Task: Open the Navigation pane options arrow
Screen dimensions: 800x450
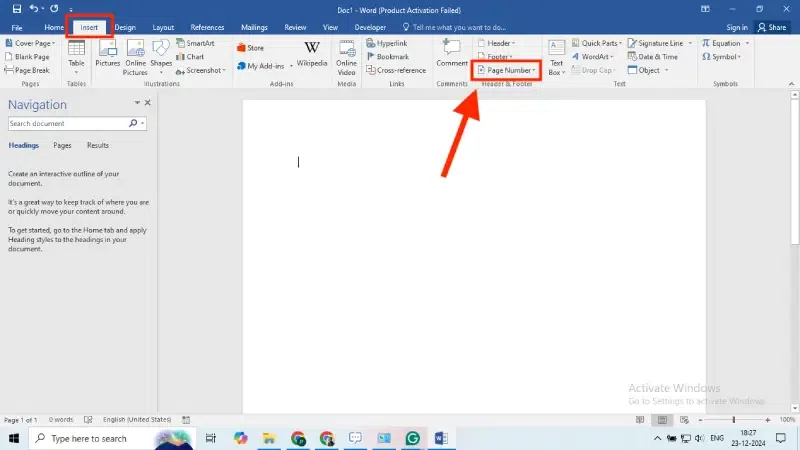Action: [137, 103]
